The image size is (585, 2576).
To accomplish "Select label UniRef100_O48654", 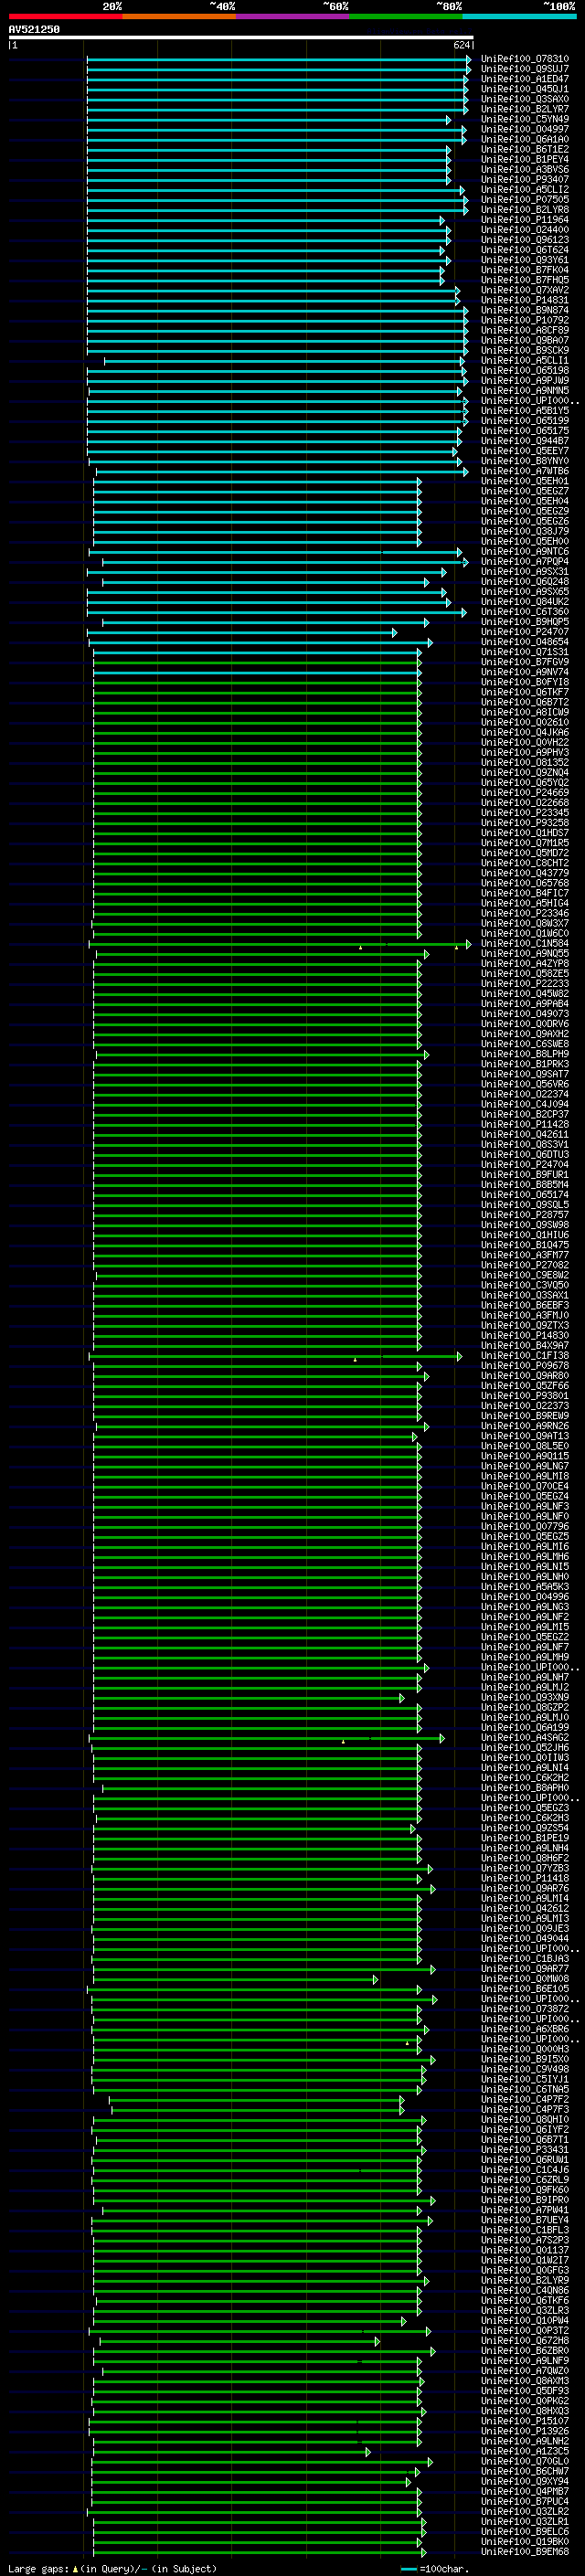I will 525,642.
